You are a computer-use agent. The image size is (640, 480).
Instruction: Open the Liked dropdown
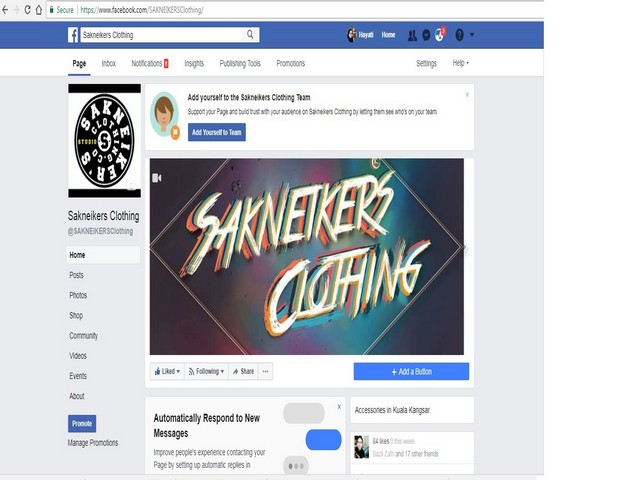(167, 371)
